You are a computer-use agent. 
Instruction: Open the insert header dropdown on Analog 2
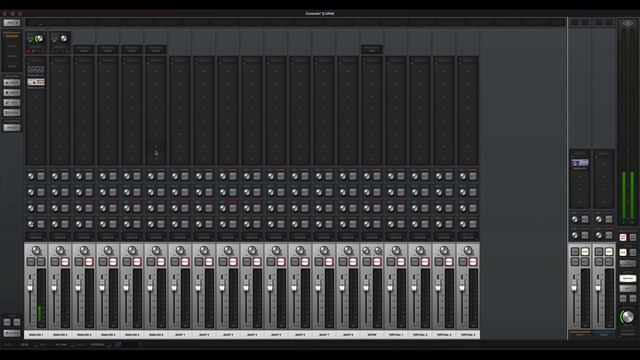click(x=60, y=60)
